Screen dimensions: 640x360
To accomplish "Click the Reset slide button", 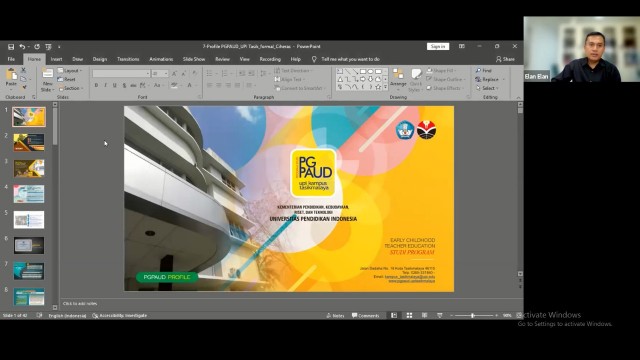I will pyautogui.click(x=67, y=79).
